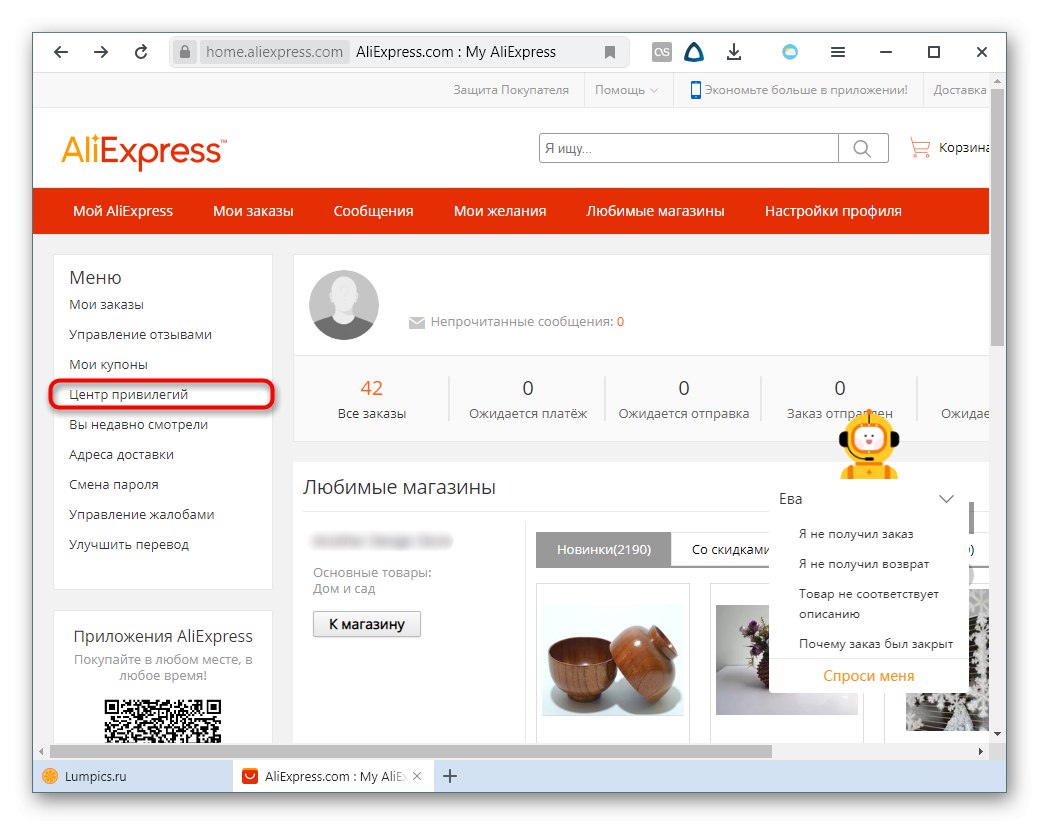Collapse the Ева chat panel chevron
Screen dimensions: 1039x825
pyautogui.click(x=946, y=498)
